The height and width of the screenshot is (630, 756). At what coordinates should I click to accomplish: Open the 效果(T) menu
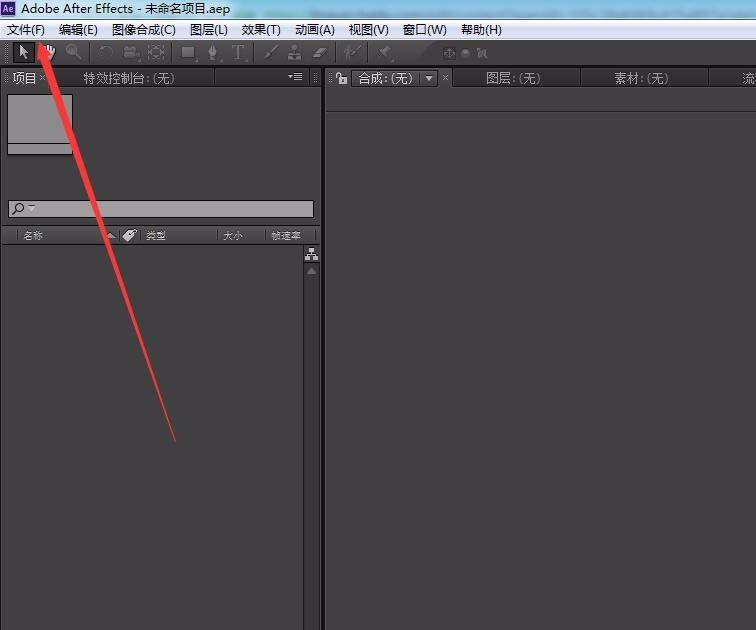click(261, 30)
